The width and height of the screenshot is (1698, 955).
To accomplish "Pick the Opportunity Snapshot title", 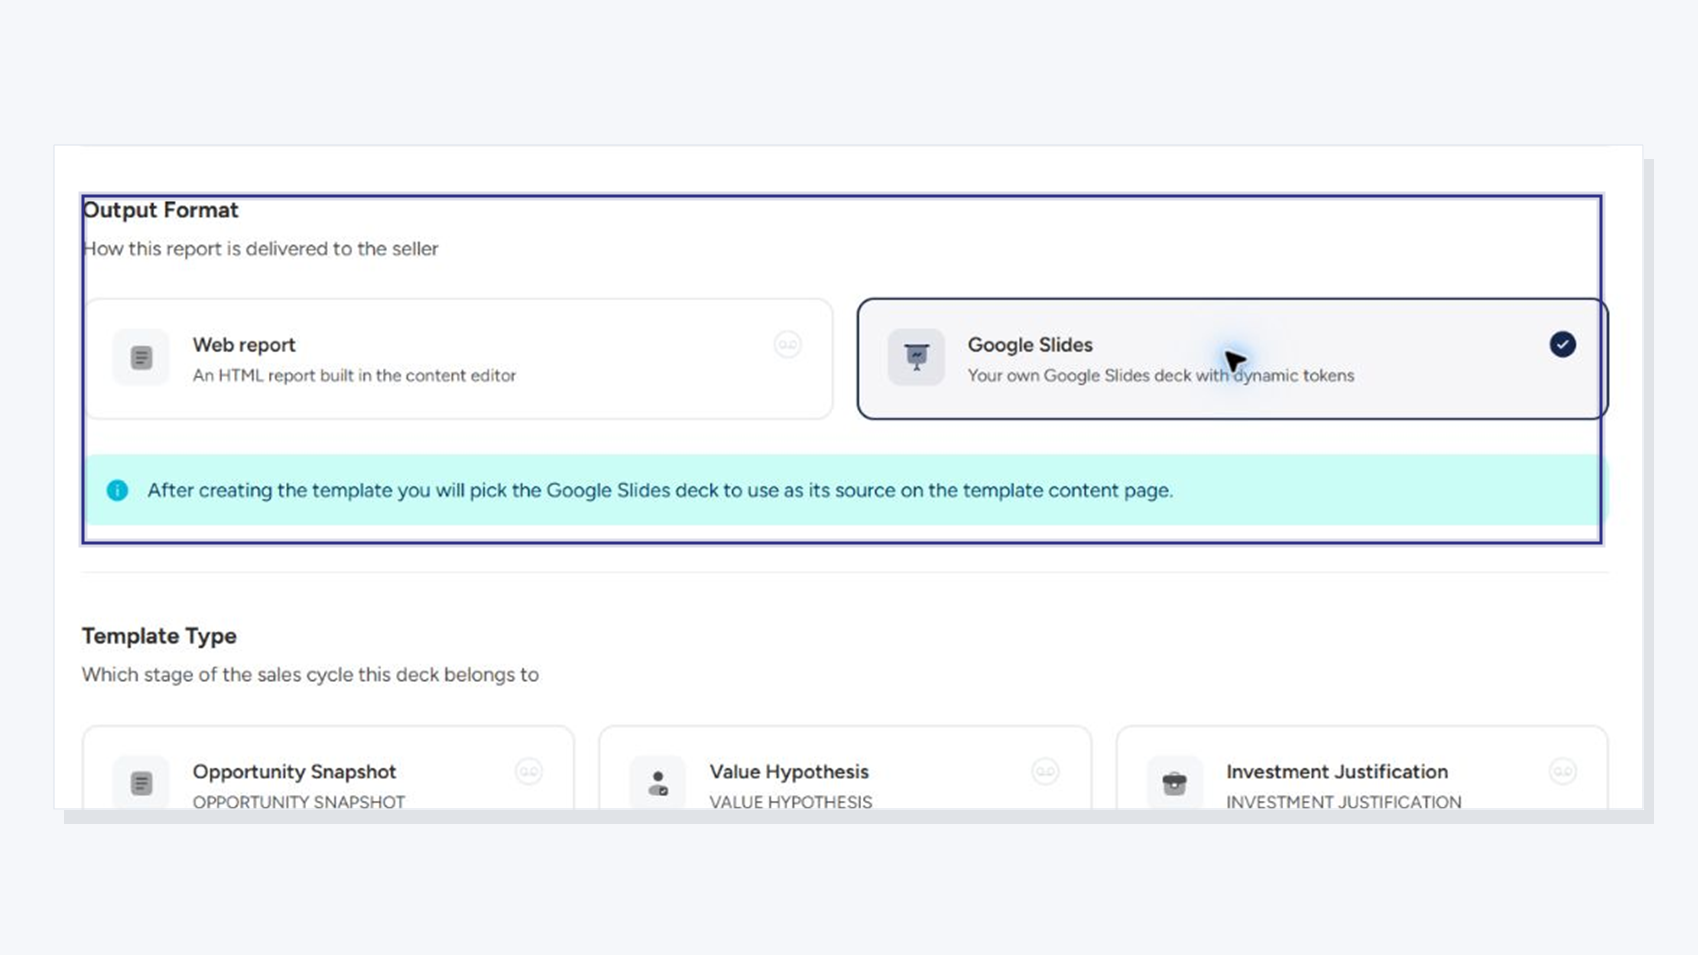I will coord(294,772).
